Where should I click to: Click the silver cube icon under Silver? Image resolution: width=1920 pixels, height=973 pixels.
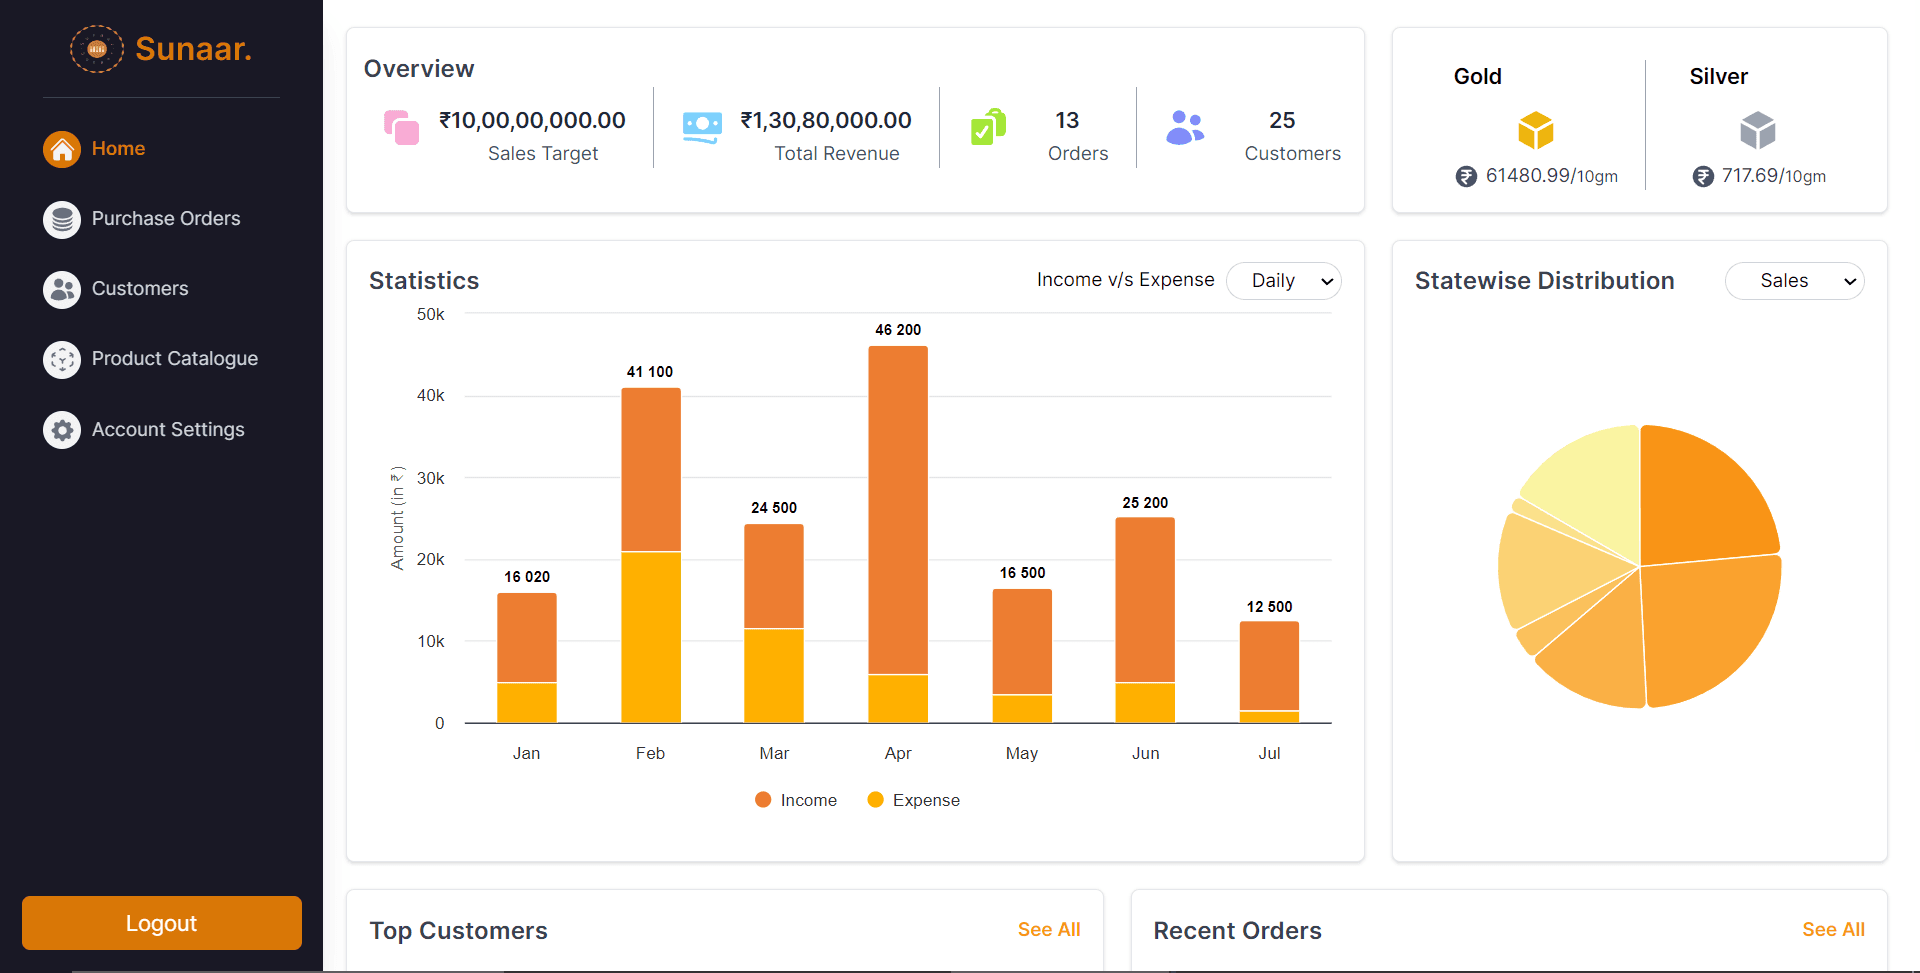pyautogui.click(x=1757, y=130)
